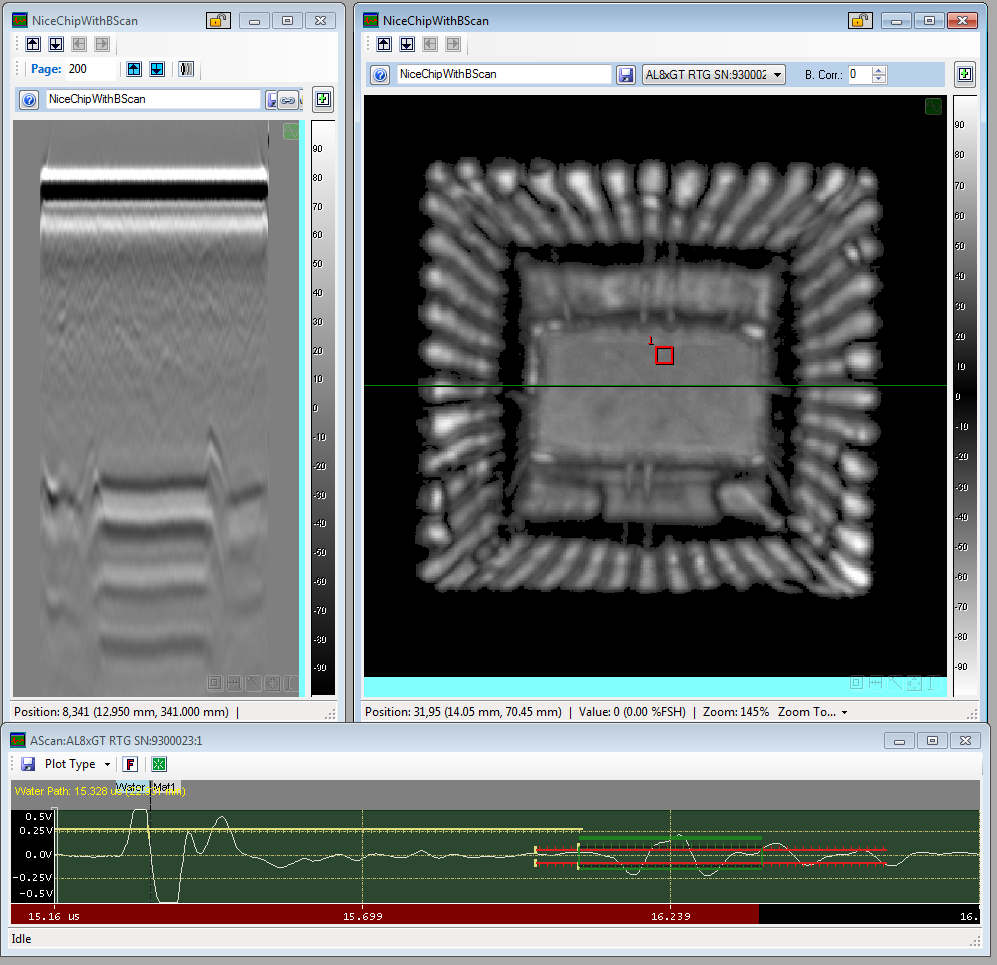The height and width of the screenshot is (965, 997).
Task: Click the blue help icon in the C-scan window
Action: 380,75
